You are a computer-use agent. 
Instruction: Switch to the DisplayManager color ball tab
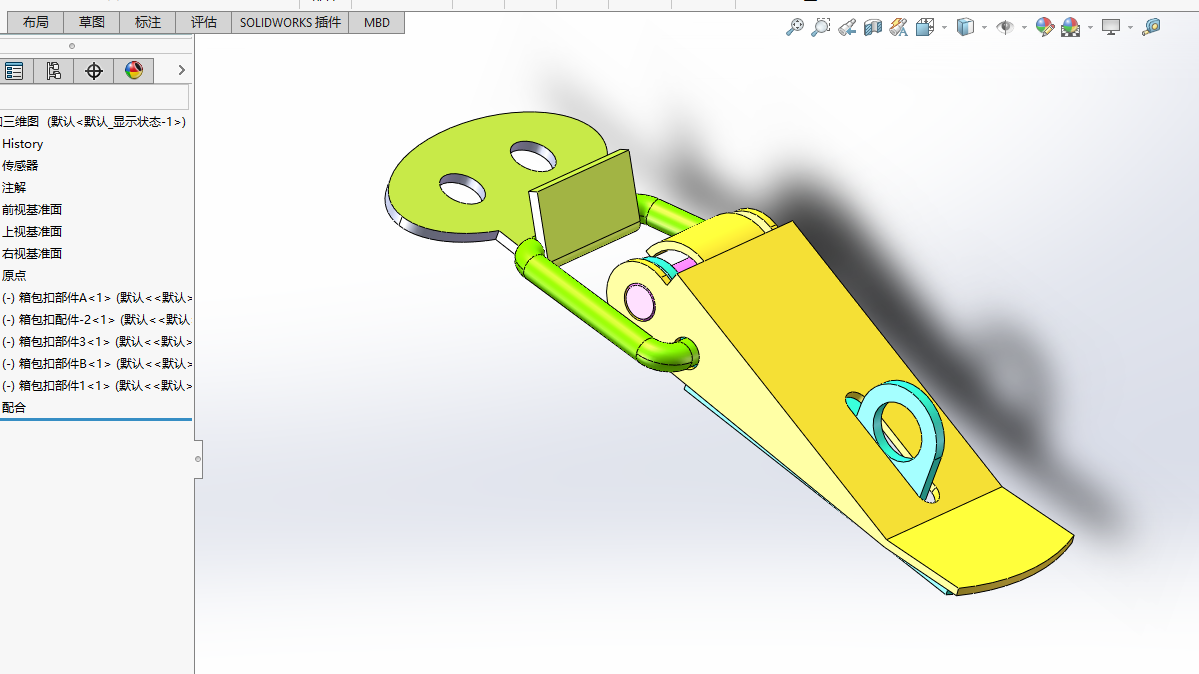click(x=134, y=71)
